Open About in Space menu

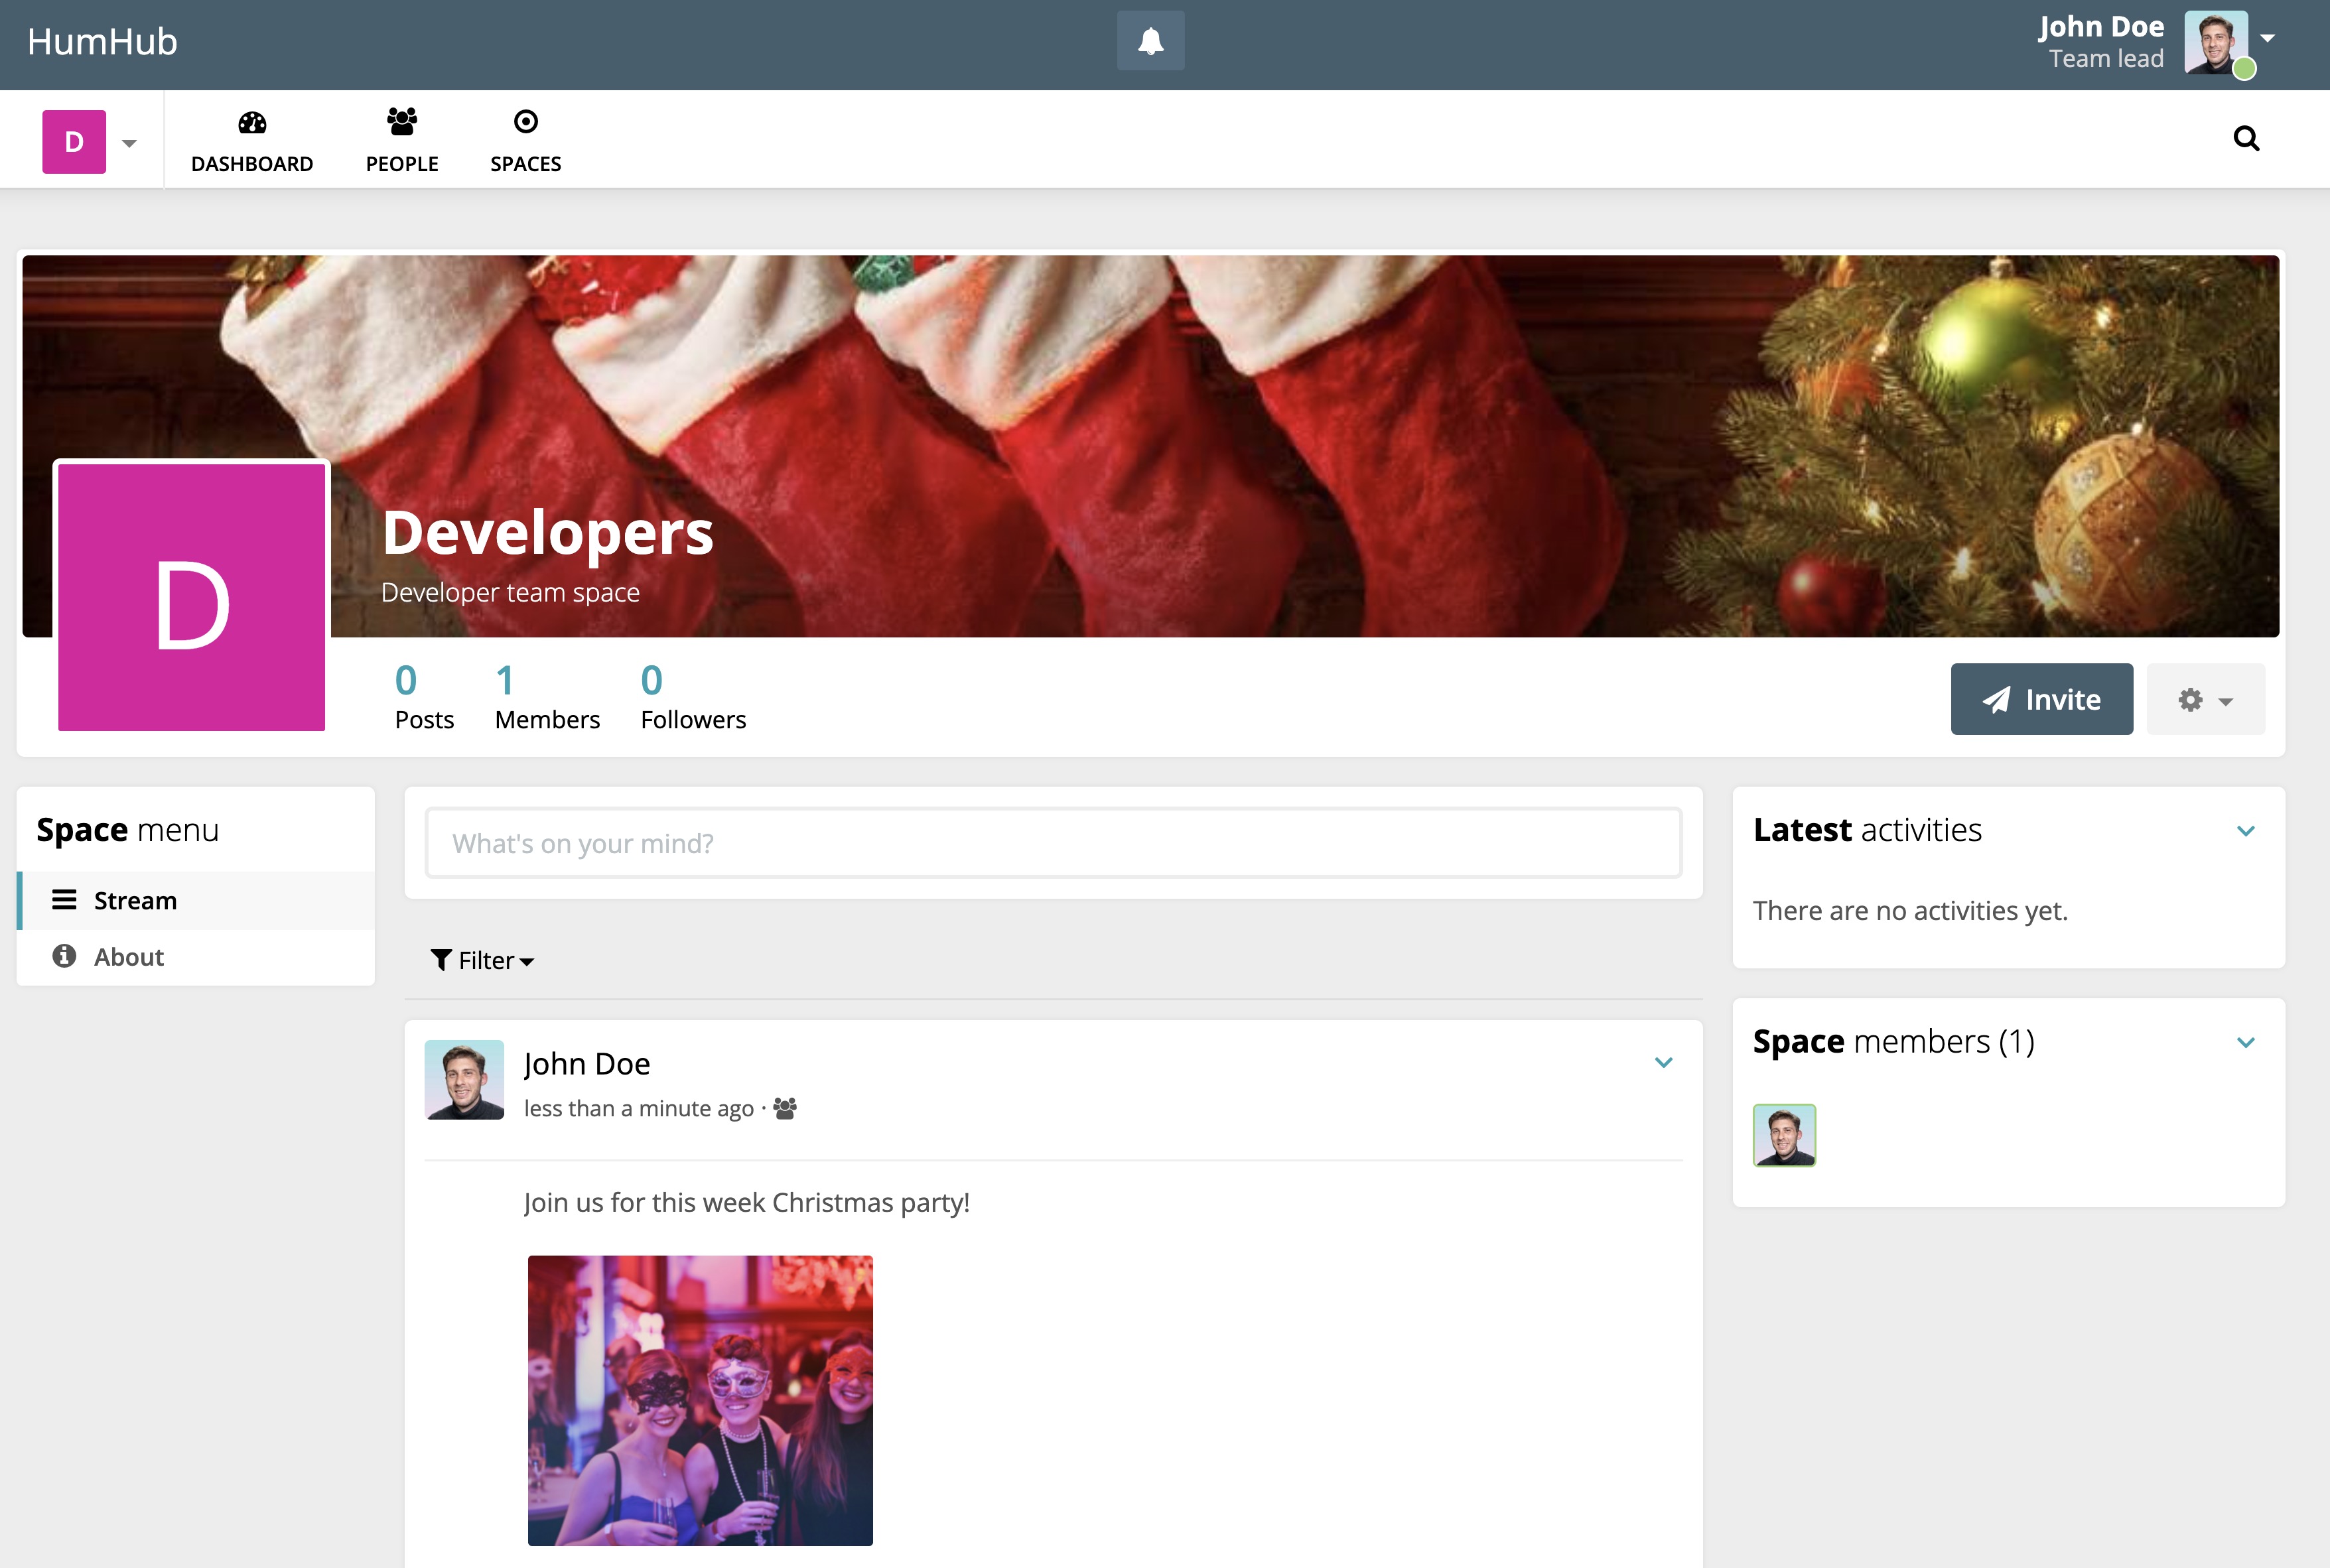(128, 957)
